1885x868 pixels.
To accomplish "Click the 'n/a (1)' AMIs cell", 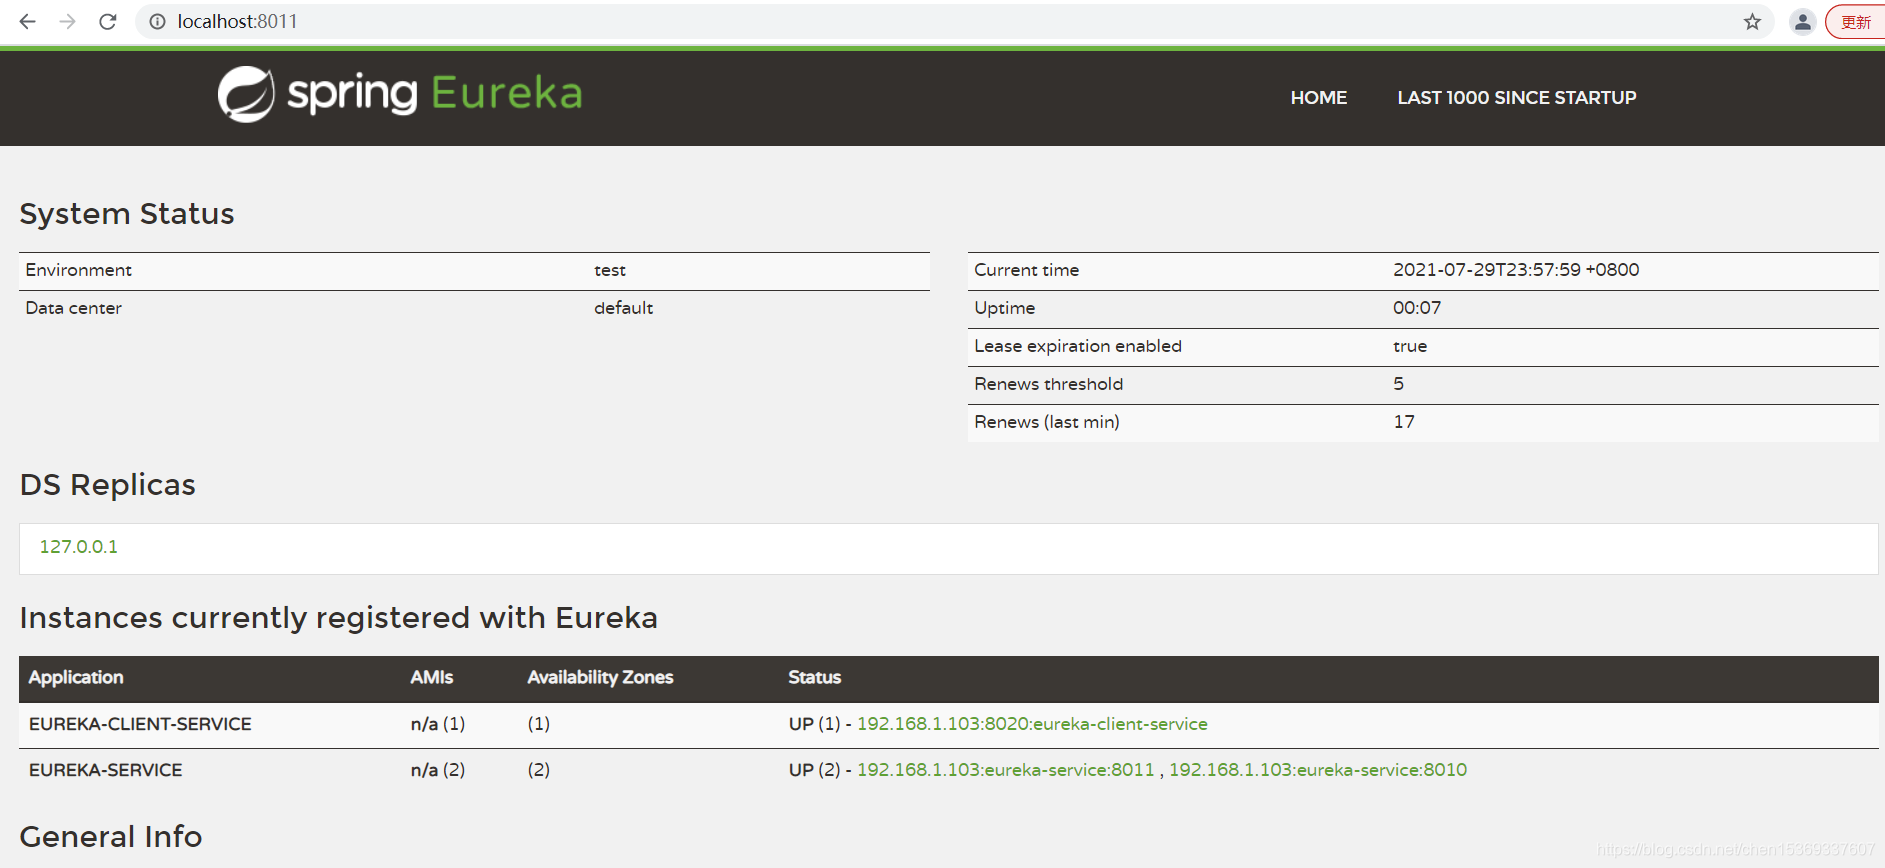I will [x=438, y=724].
